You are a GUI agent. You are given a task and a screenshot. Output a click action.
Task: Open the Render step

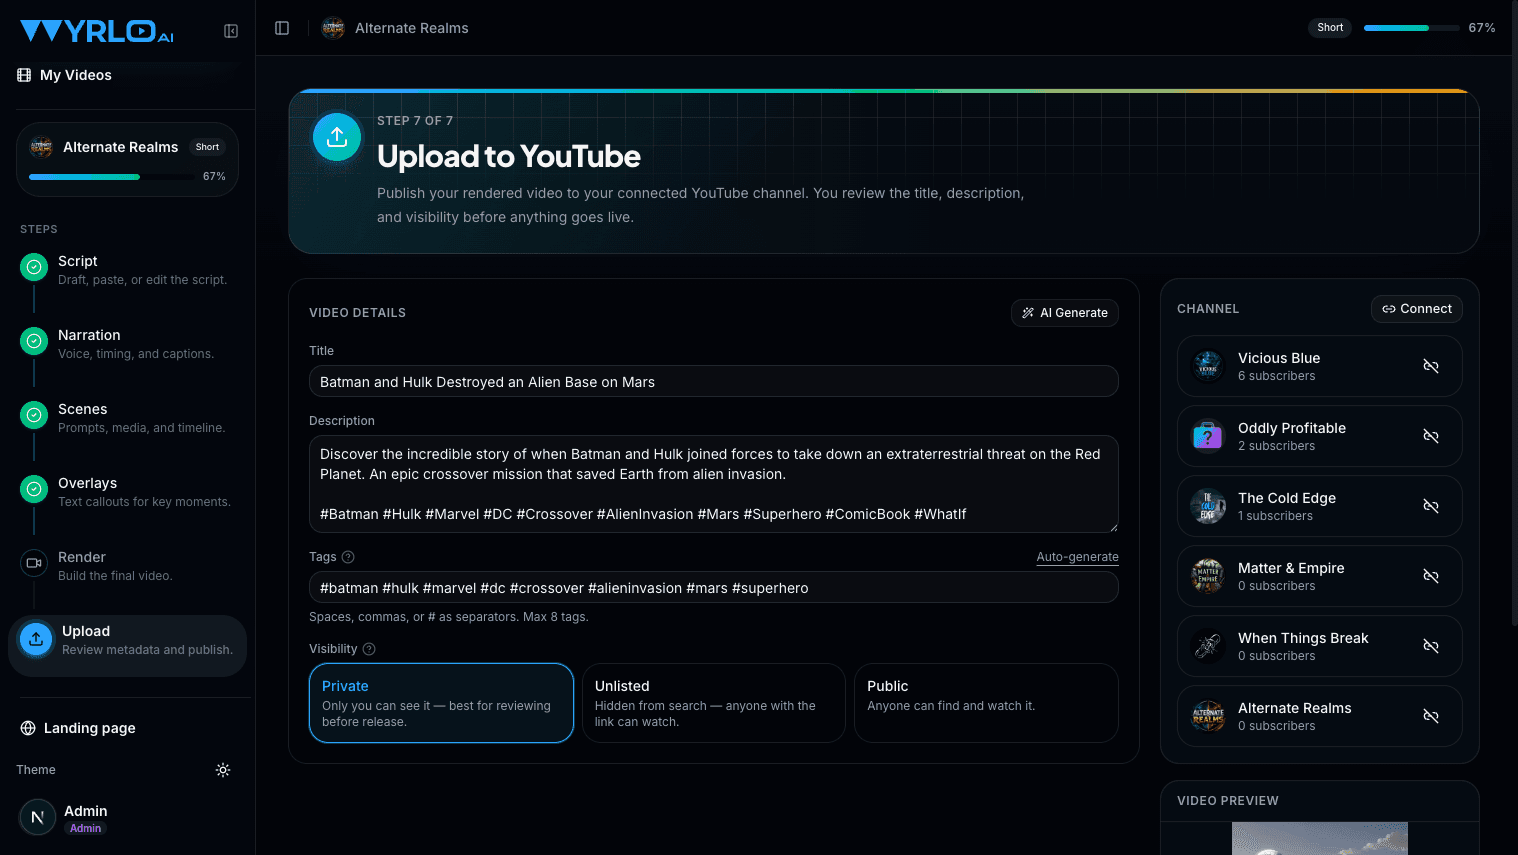pyautogui.click(x=128, y=566)
